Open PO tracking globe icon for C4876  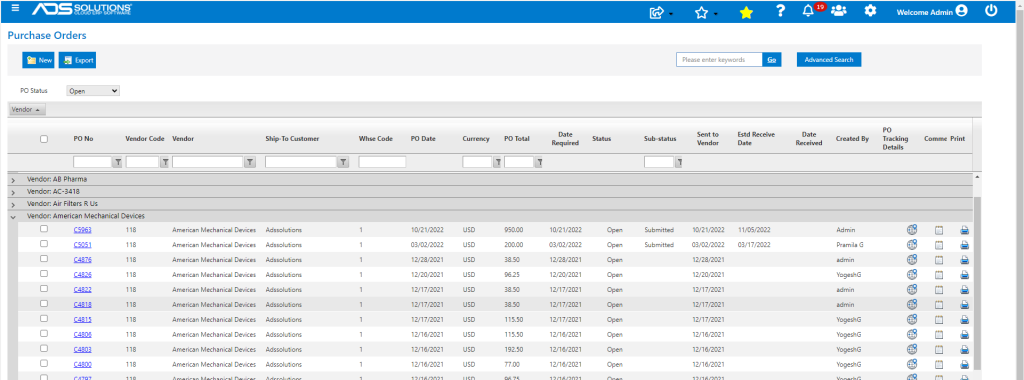click(912, 259)
